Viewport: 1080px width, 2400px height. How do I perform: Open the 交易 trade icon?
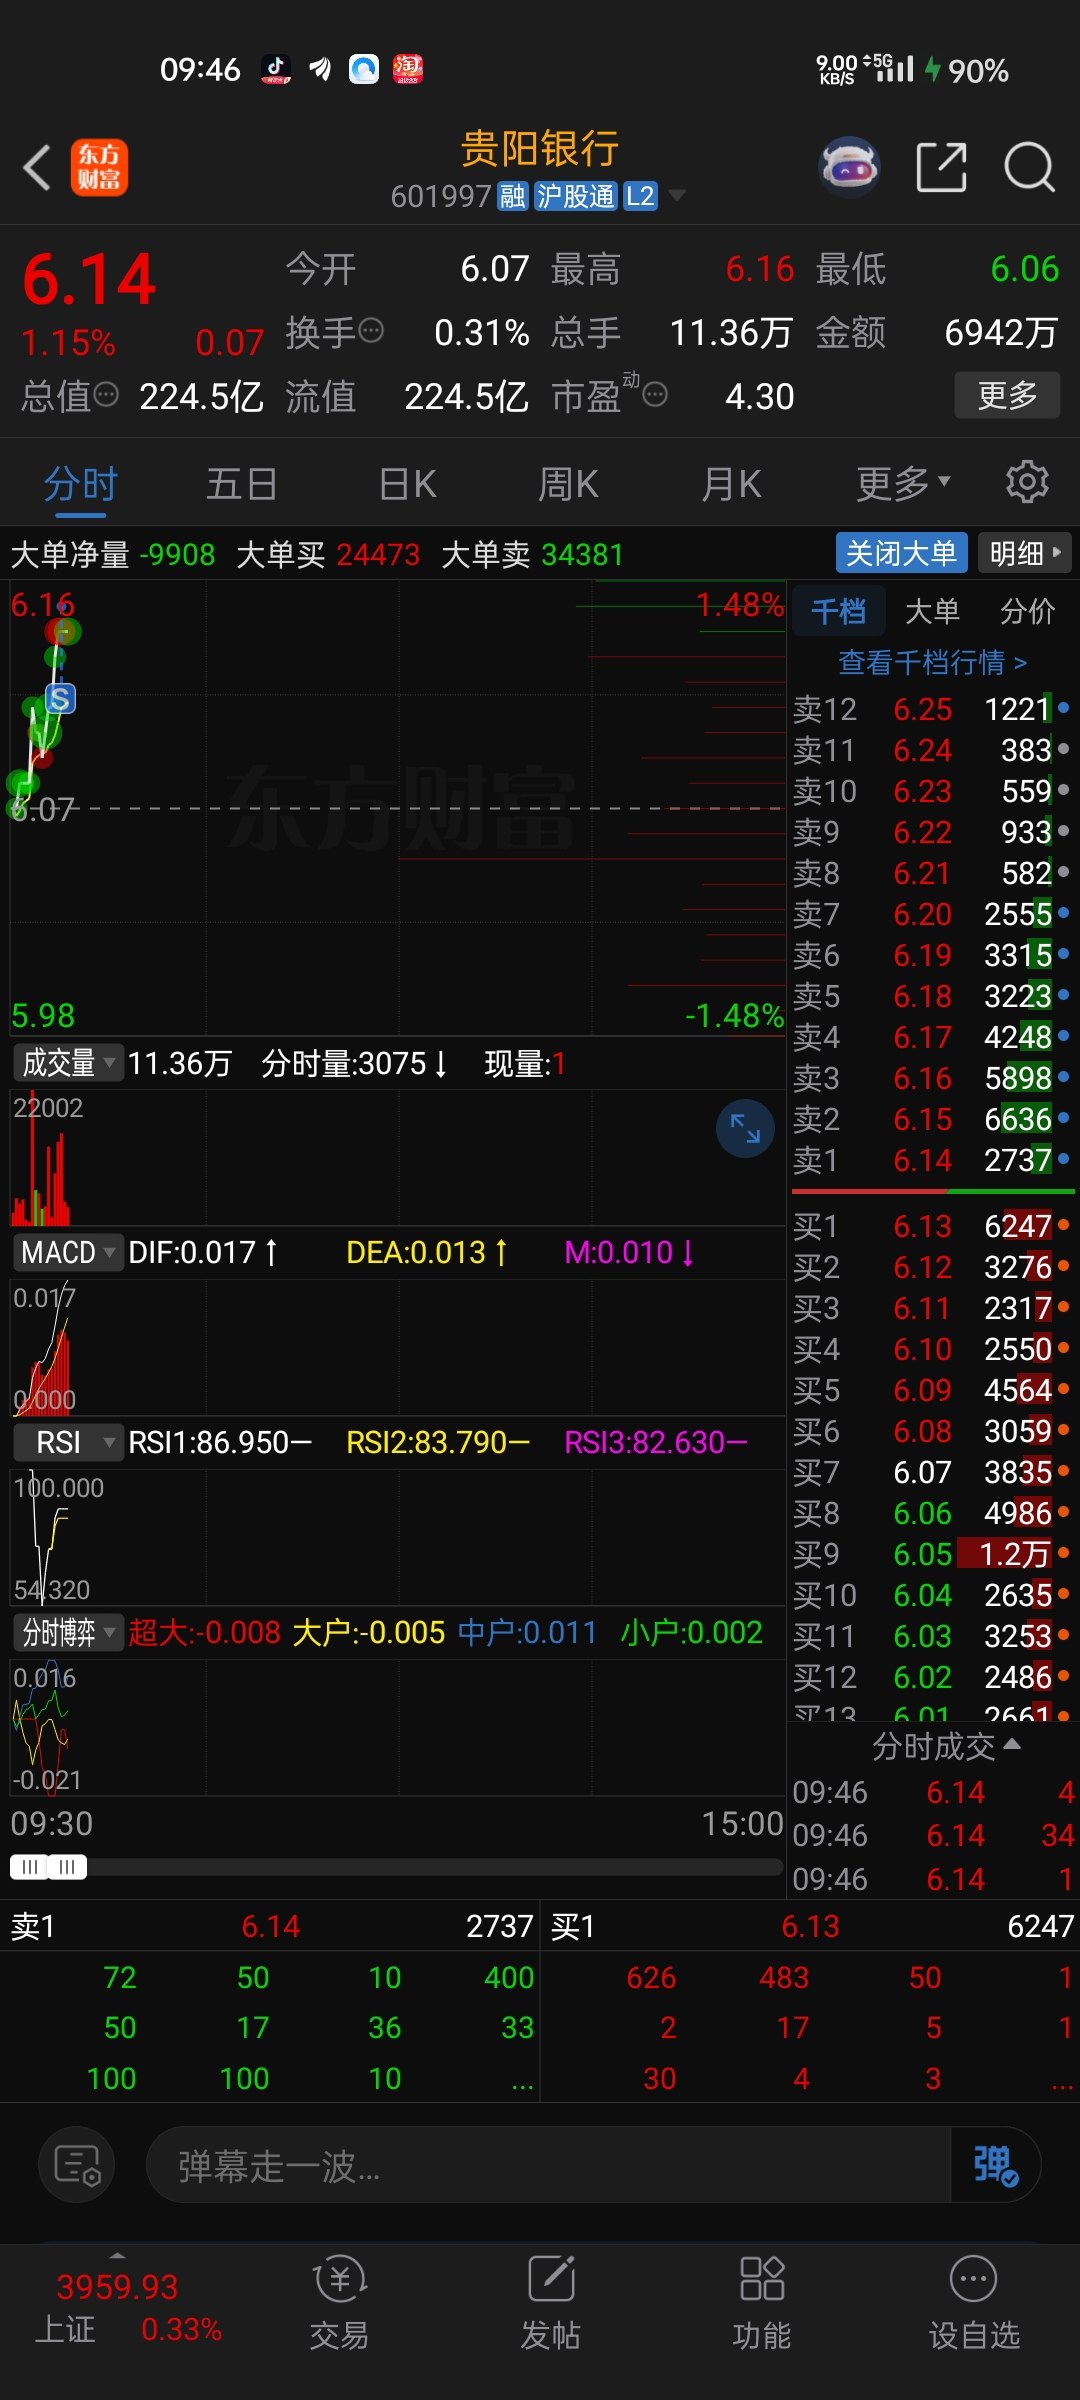click(x=339, y=2302)
